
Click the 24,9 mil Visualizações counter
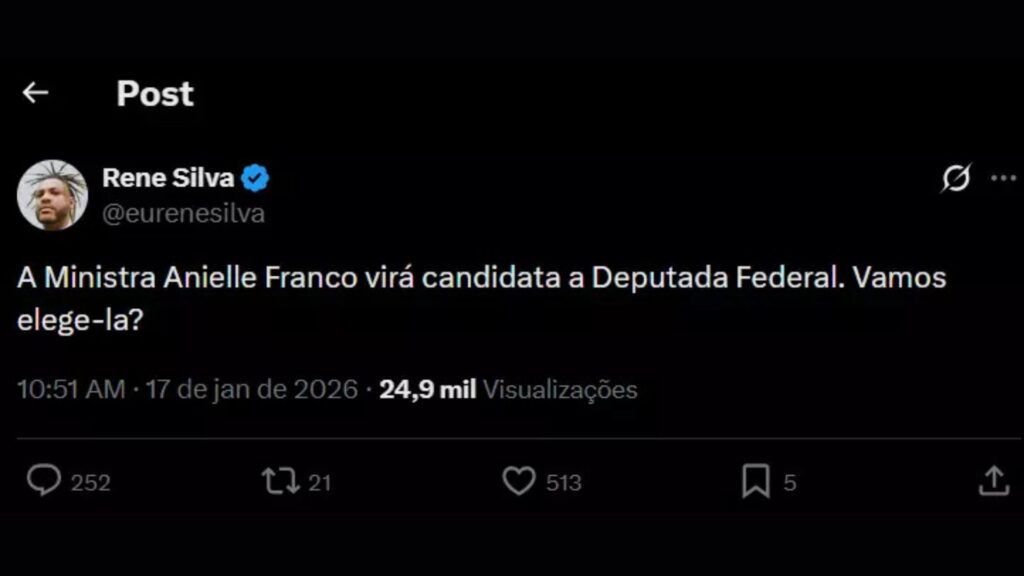[508, 389]
